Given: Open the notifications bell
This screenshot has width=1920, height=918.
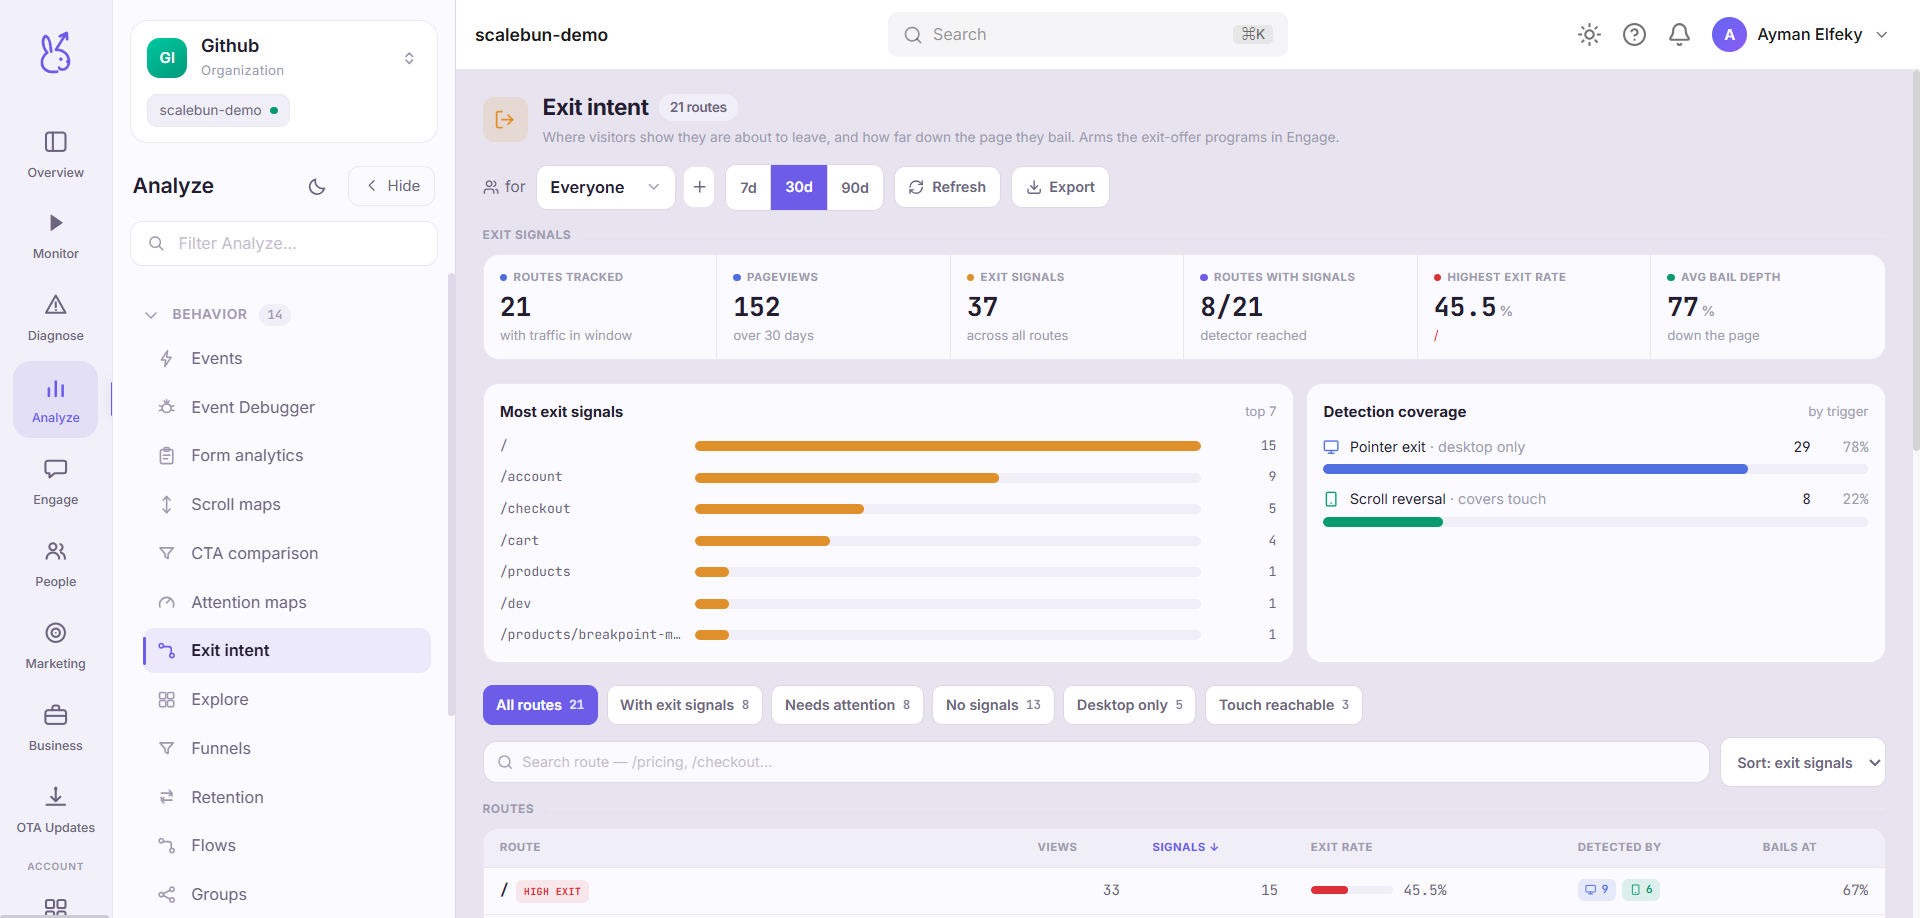Looking at the screenshot, I should tap(1679, 35).
